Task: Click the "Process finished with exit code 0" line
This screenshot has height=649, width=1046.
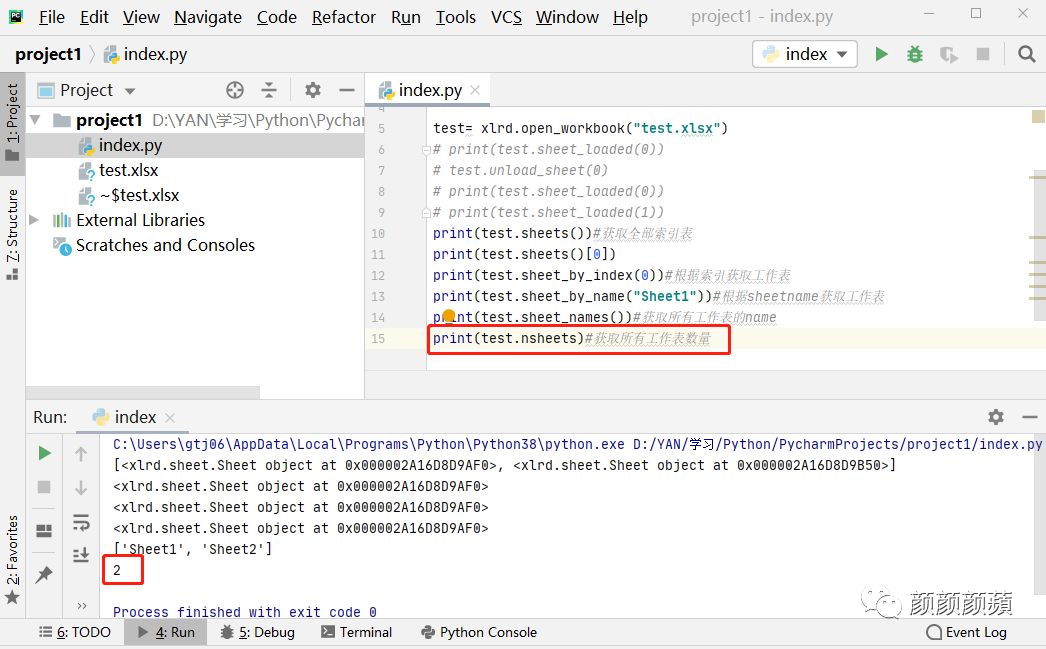Action: (x=244, y=612)
